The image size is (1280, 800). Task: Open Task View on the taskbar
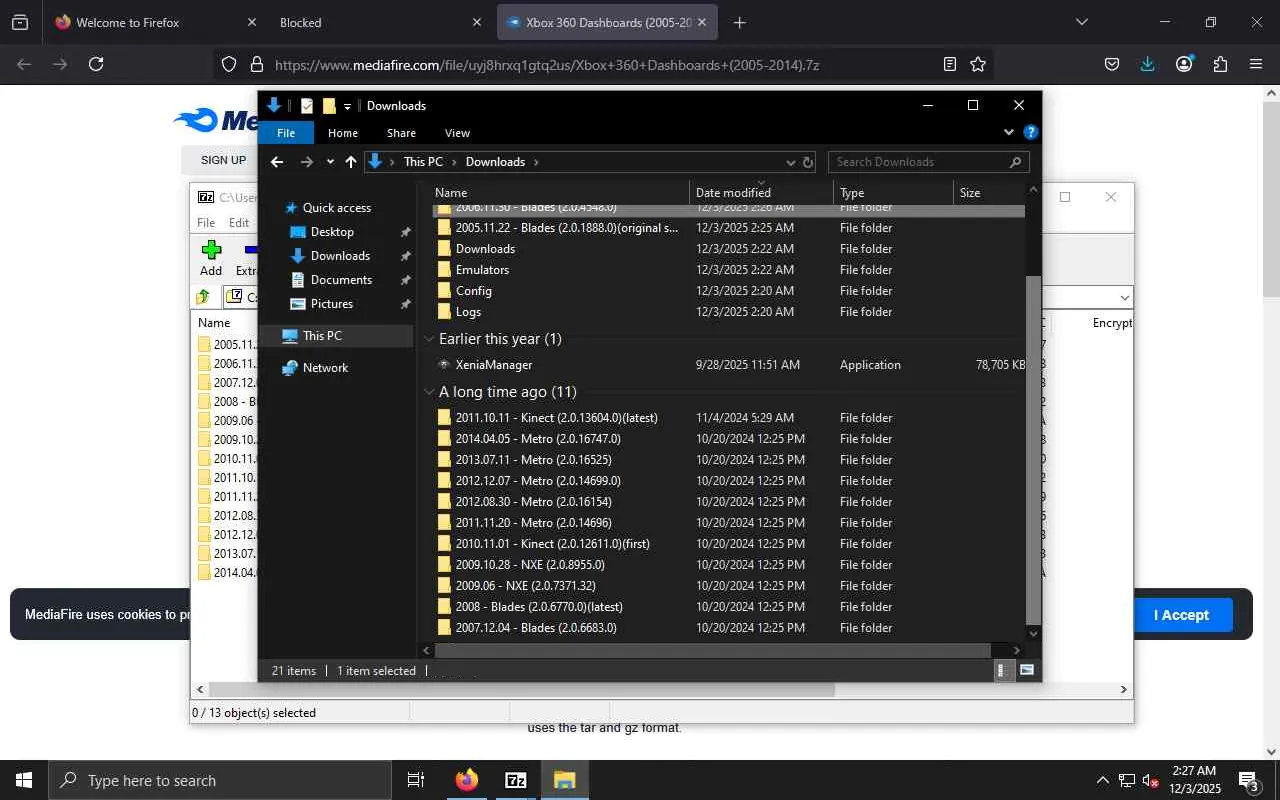tap(416, 780)
